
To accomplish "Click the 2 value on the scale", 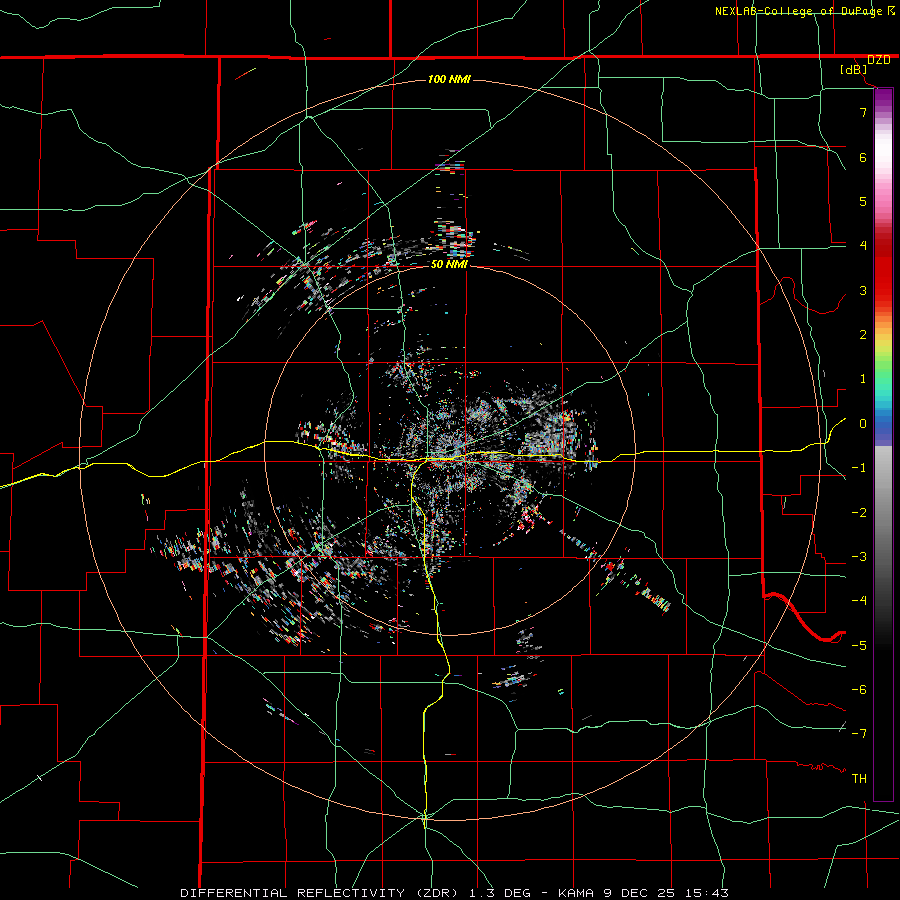I will click(x=863, y=335).
